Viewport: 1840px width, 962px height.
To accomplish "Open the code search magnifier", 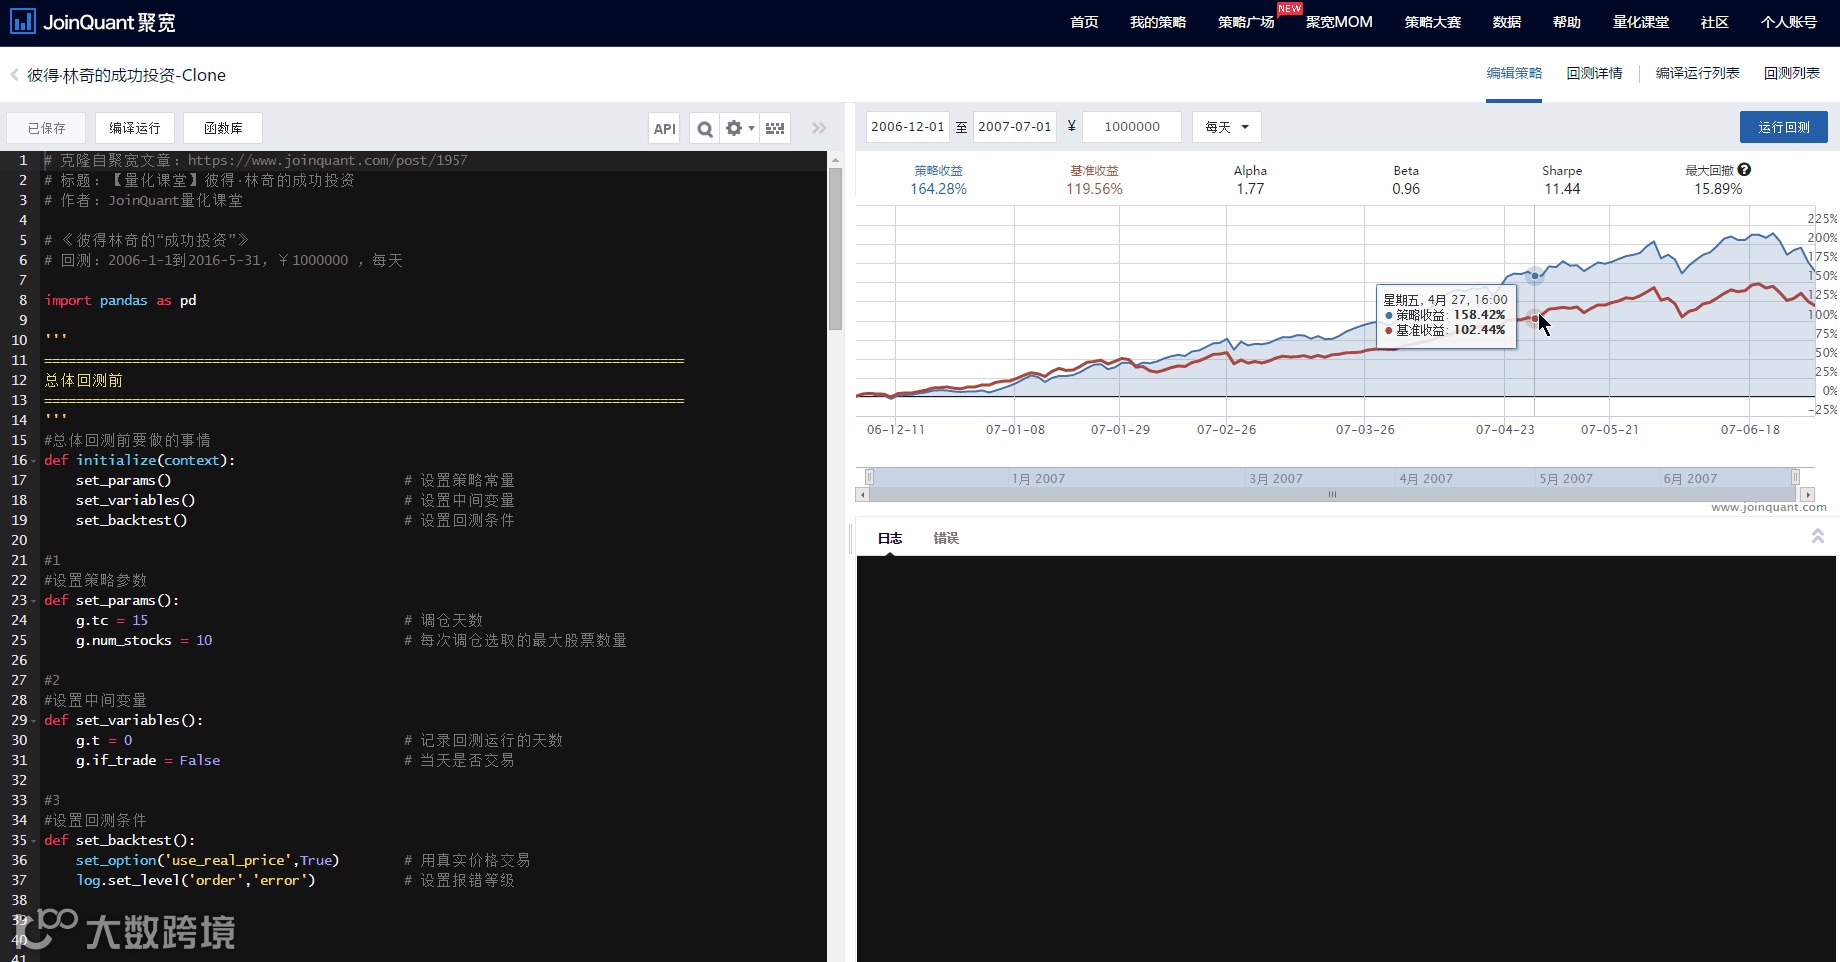I will 705,128.
